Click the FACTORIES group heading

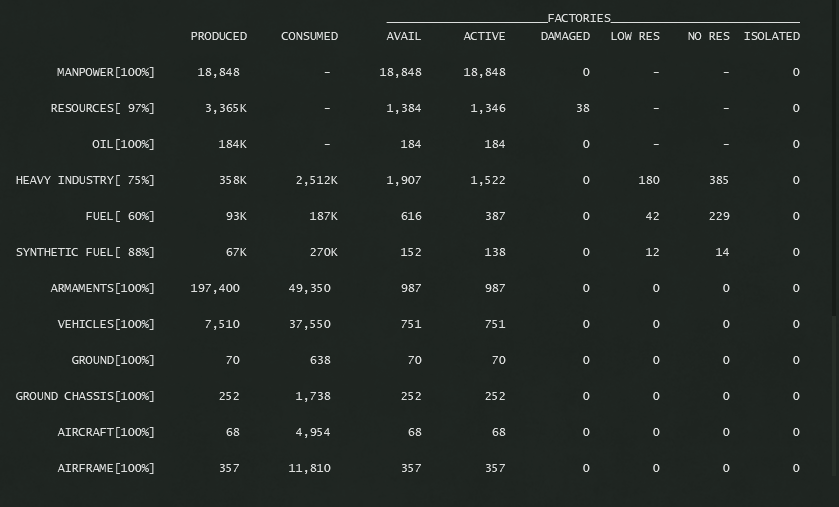[579, 18]
